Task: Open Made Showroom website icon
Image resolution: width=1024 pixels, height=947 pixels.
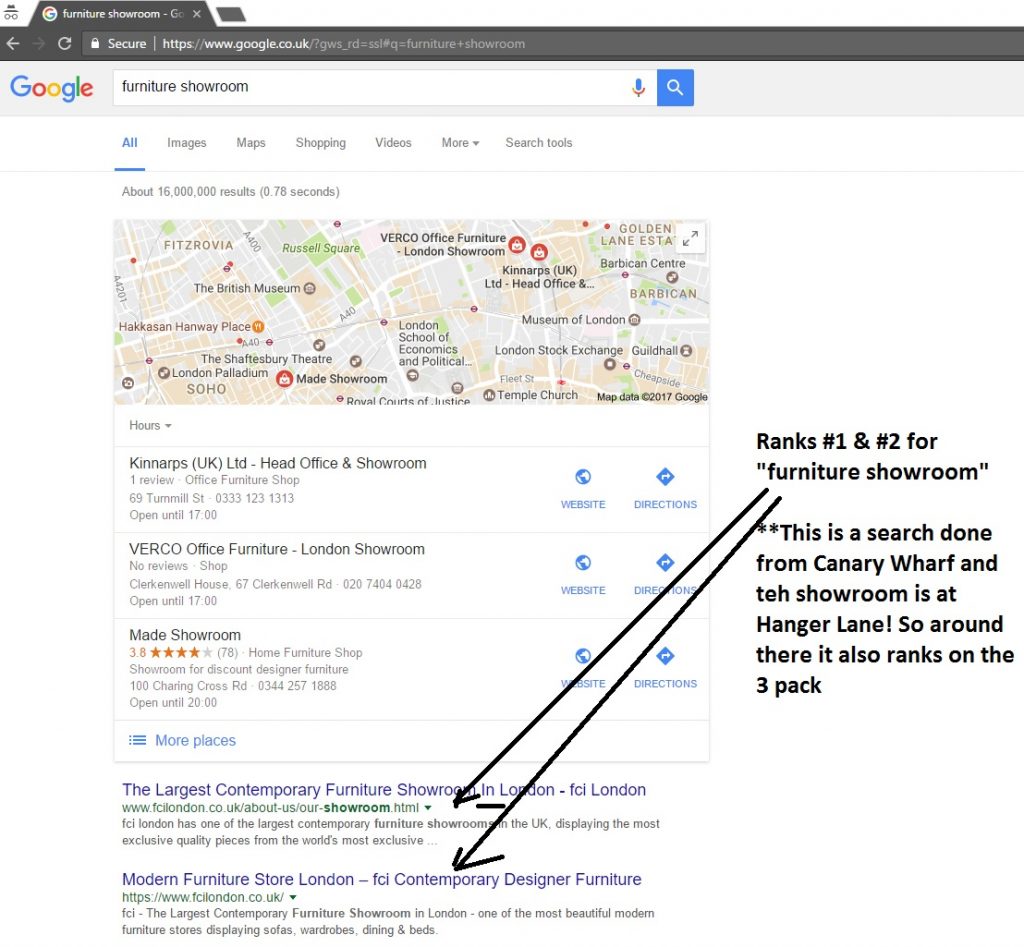Action: coord(583,656)
